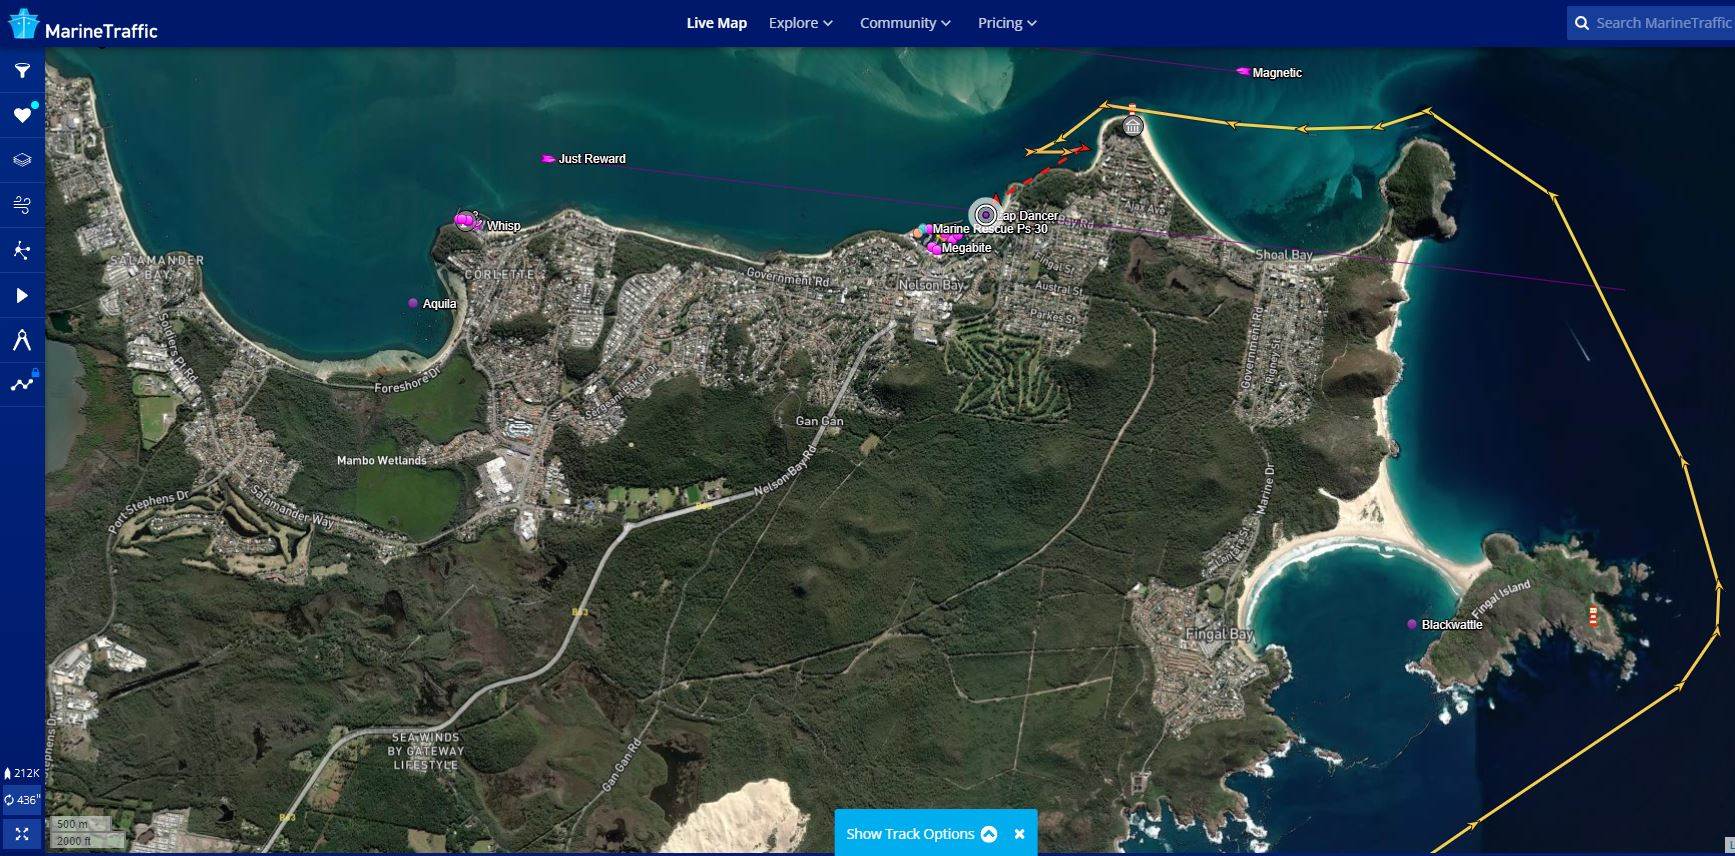
Task: Show the weather wind overlay
Action: point(22,205)
